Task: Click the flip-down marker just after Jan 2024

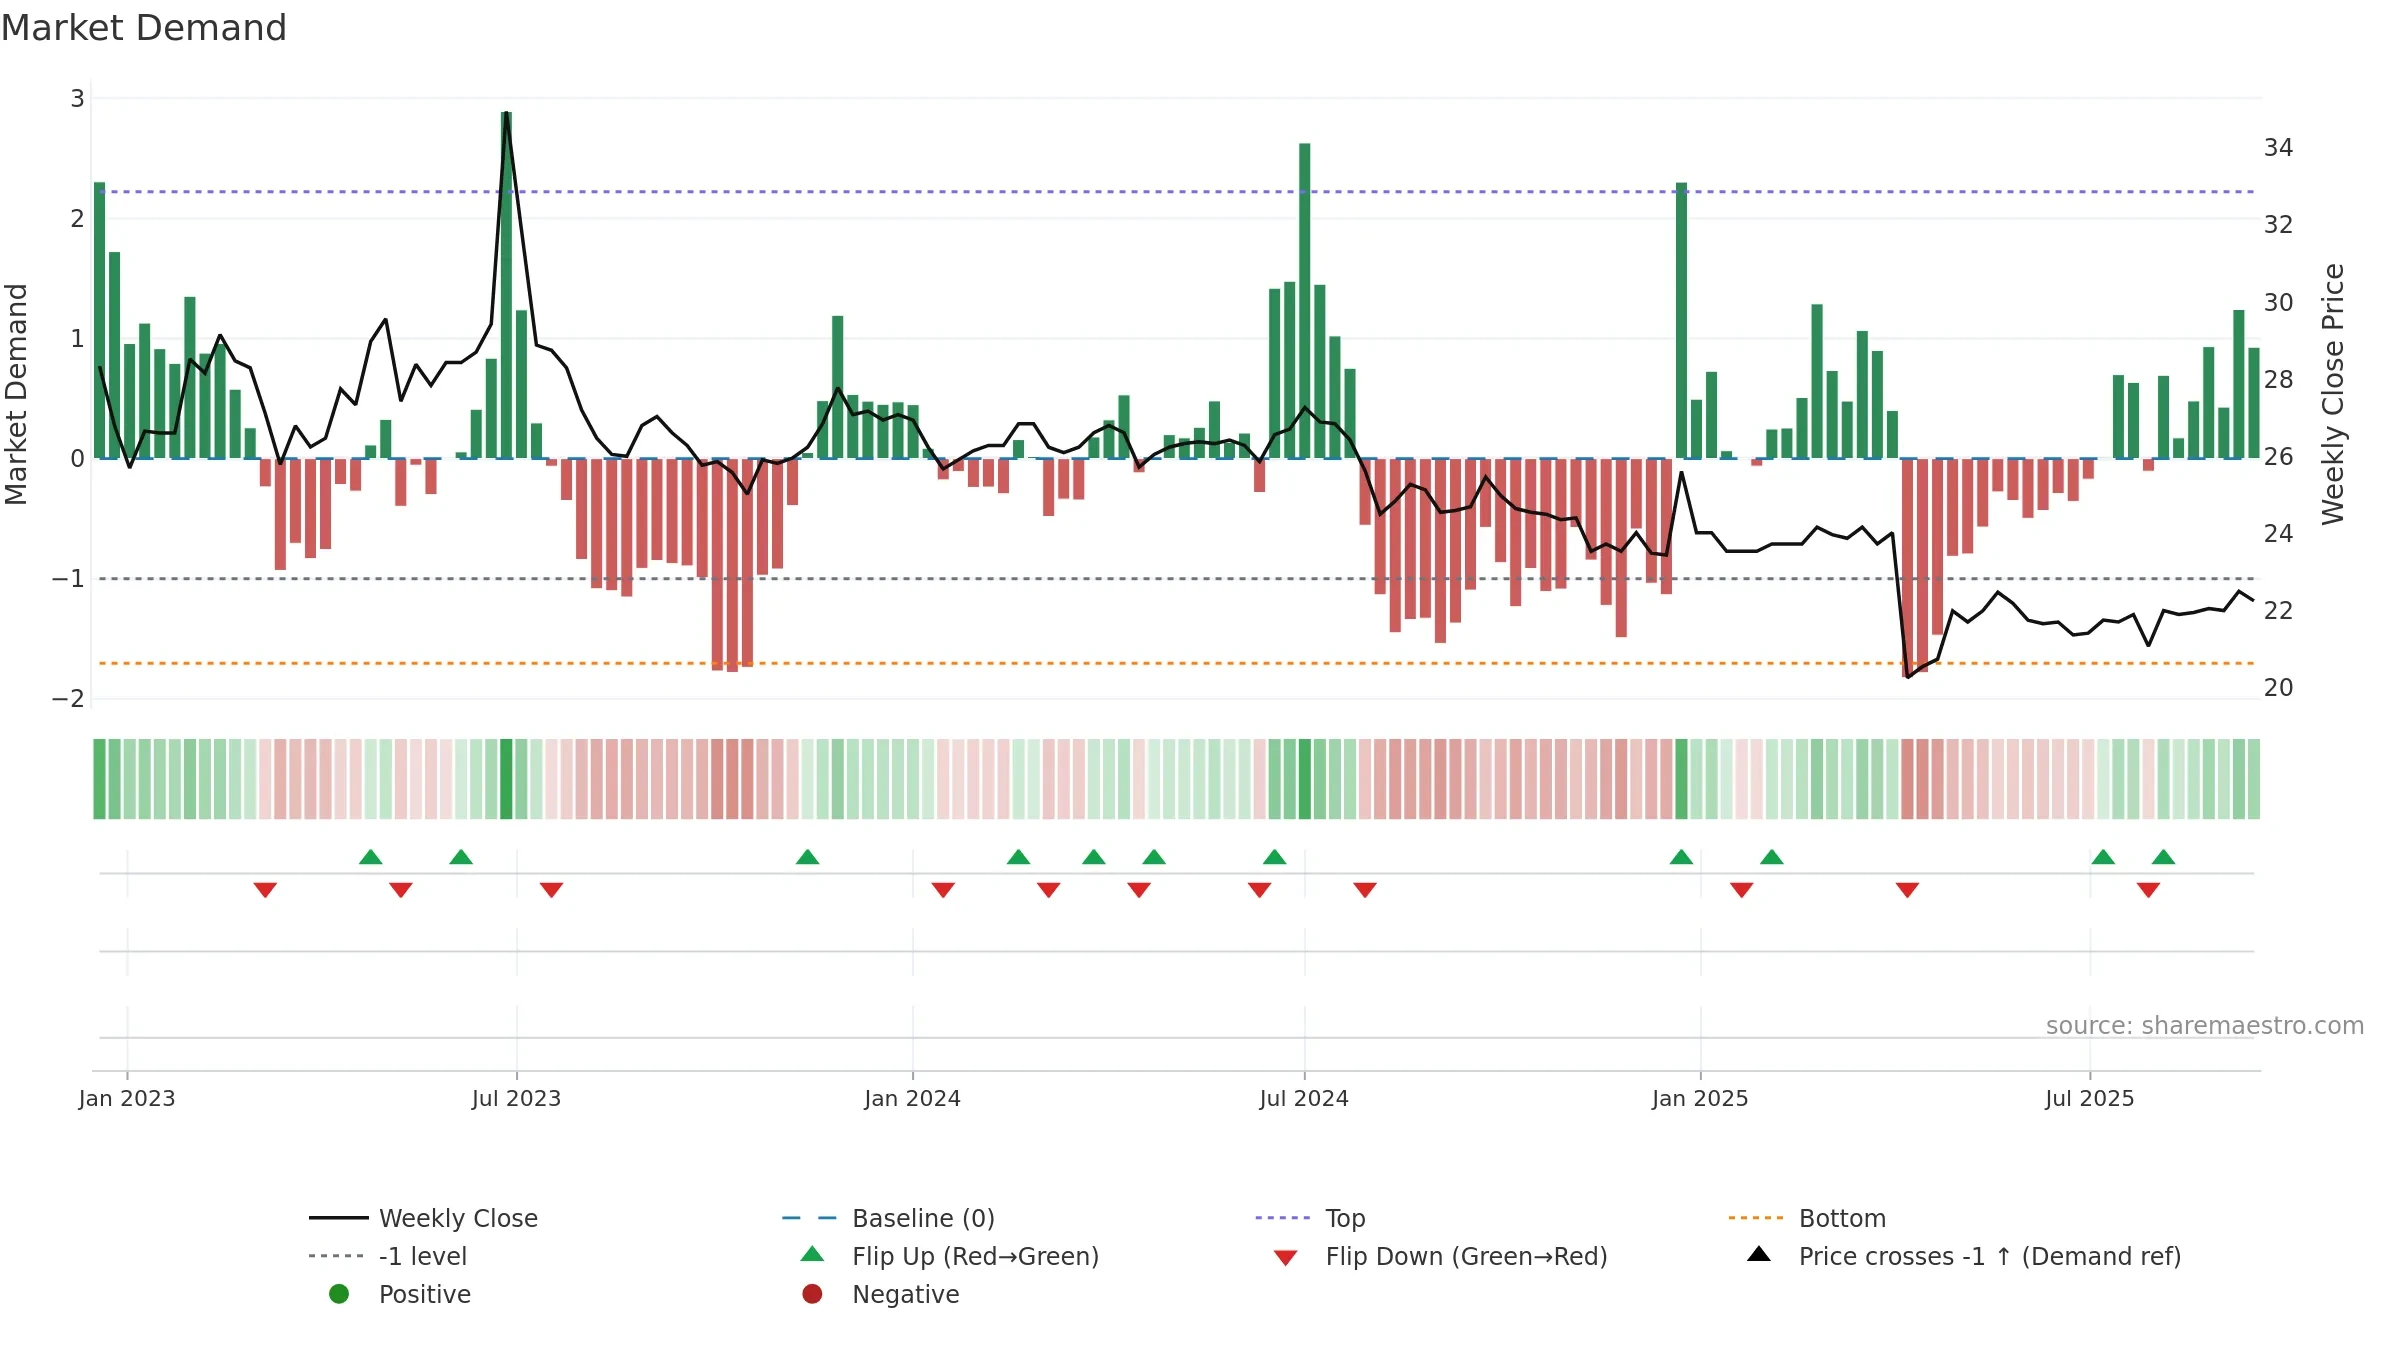Action: tap(943, 890)
